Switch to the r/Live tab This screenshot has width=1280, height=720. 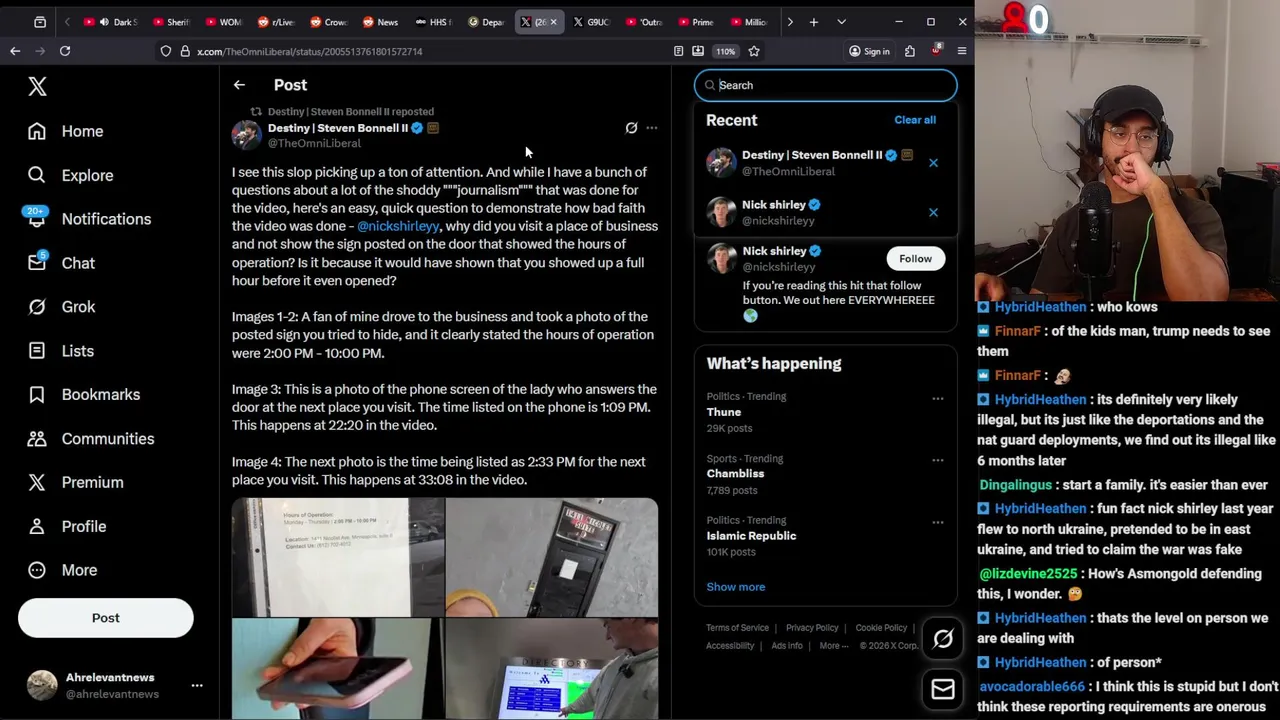pos(276,22)
